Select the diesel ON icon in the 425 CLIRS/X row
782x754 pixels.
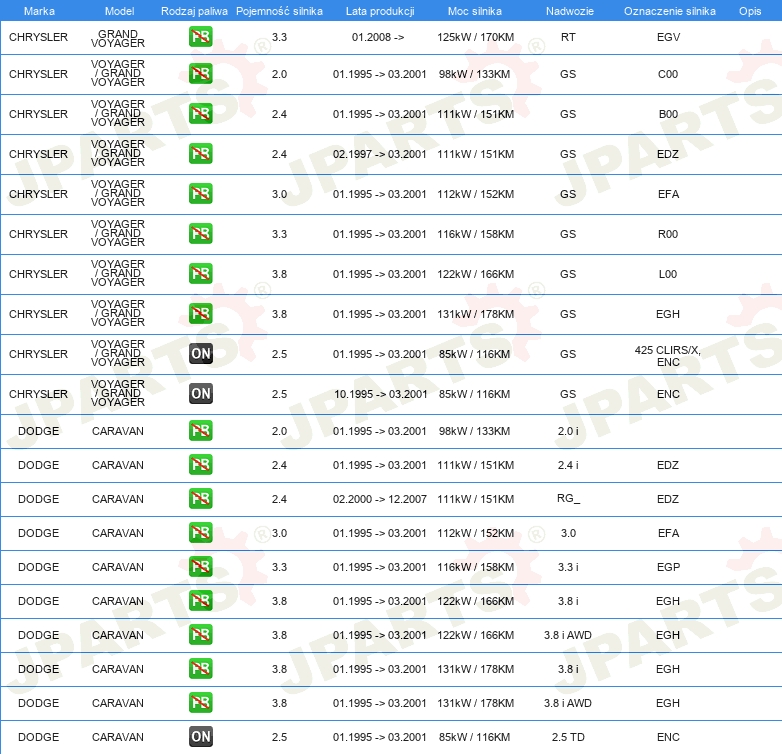[x=200, y=354]
